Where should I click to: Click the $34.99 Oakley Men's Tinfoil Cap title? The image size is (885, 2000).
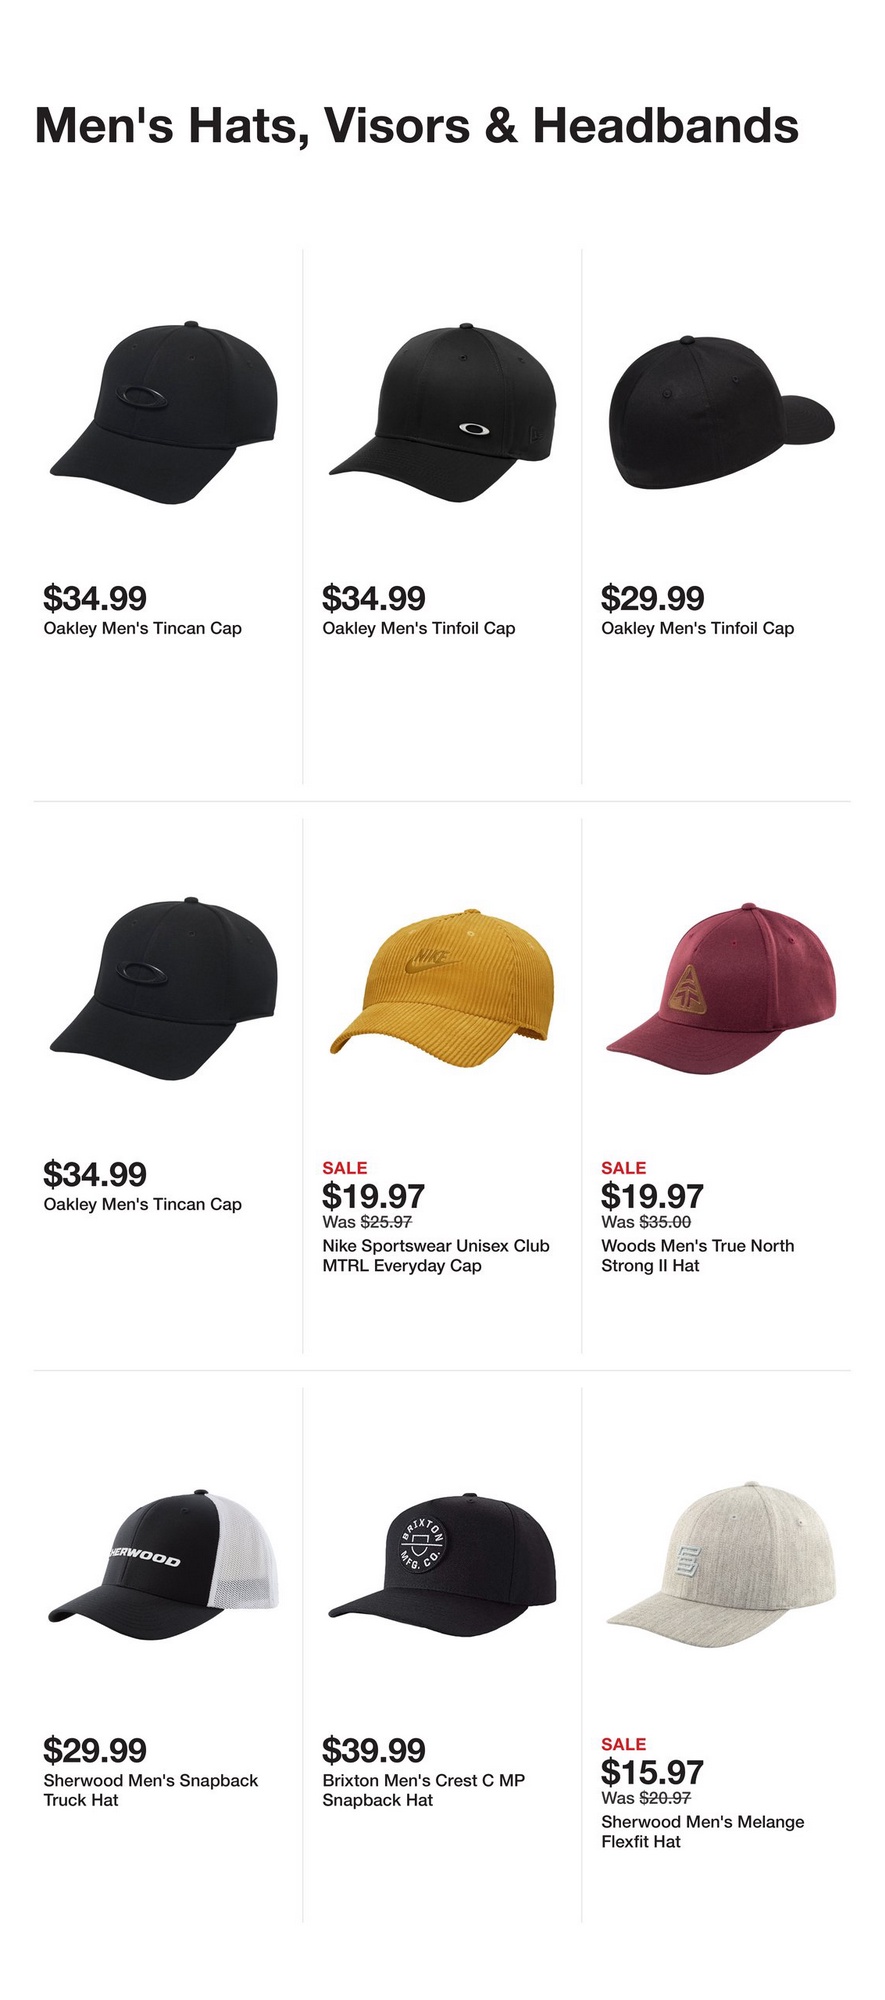[419, 628]
